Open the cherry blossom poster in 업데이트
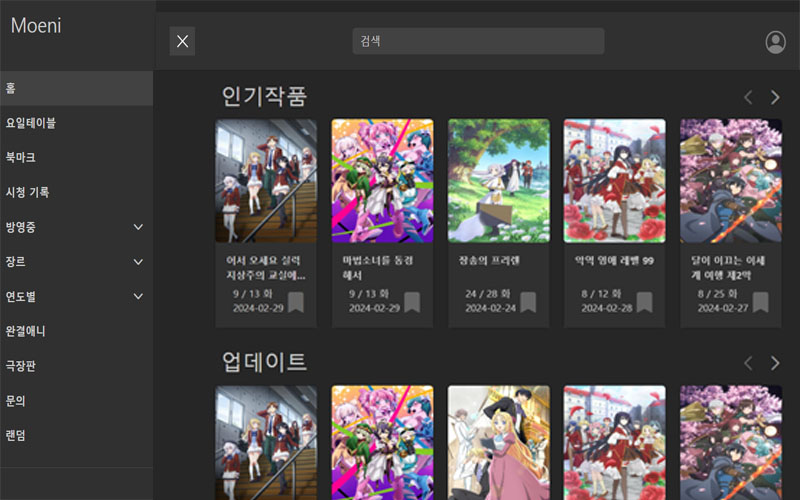This screenshot has width=800, height=500. (731, 442)
